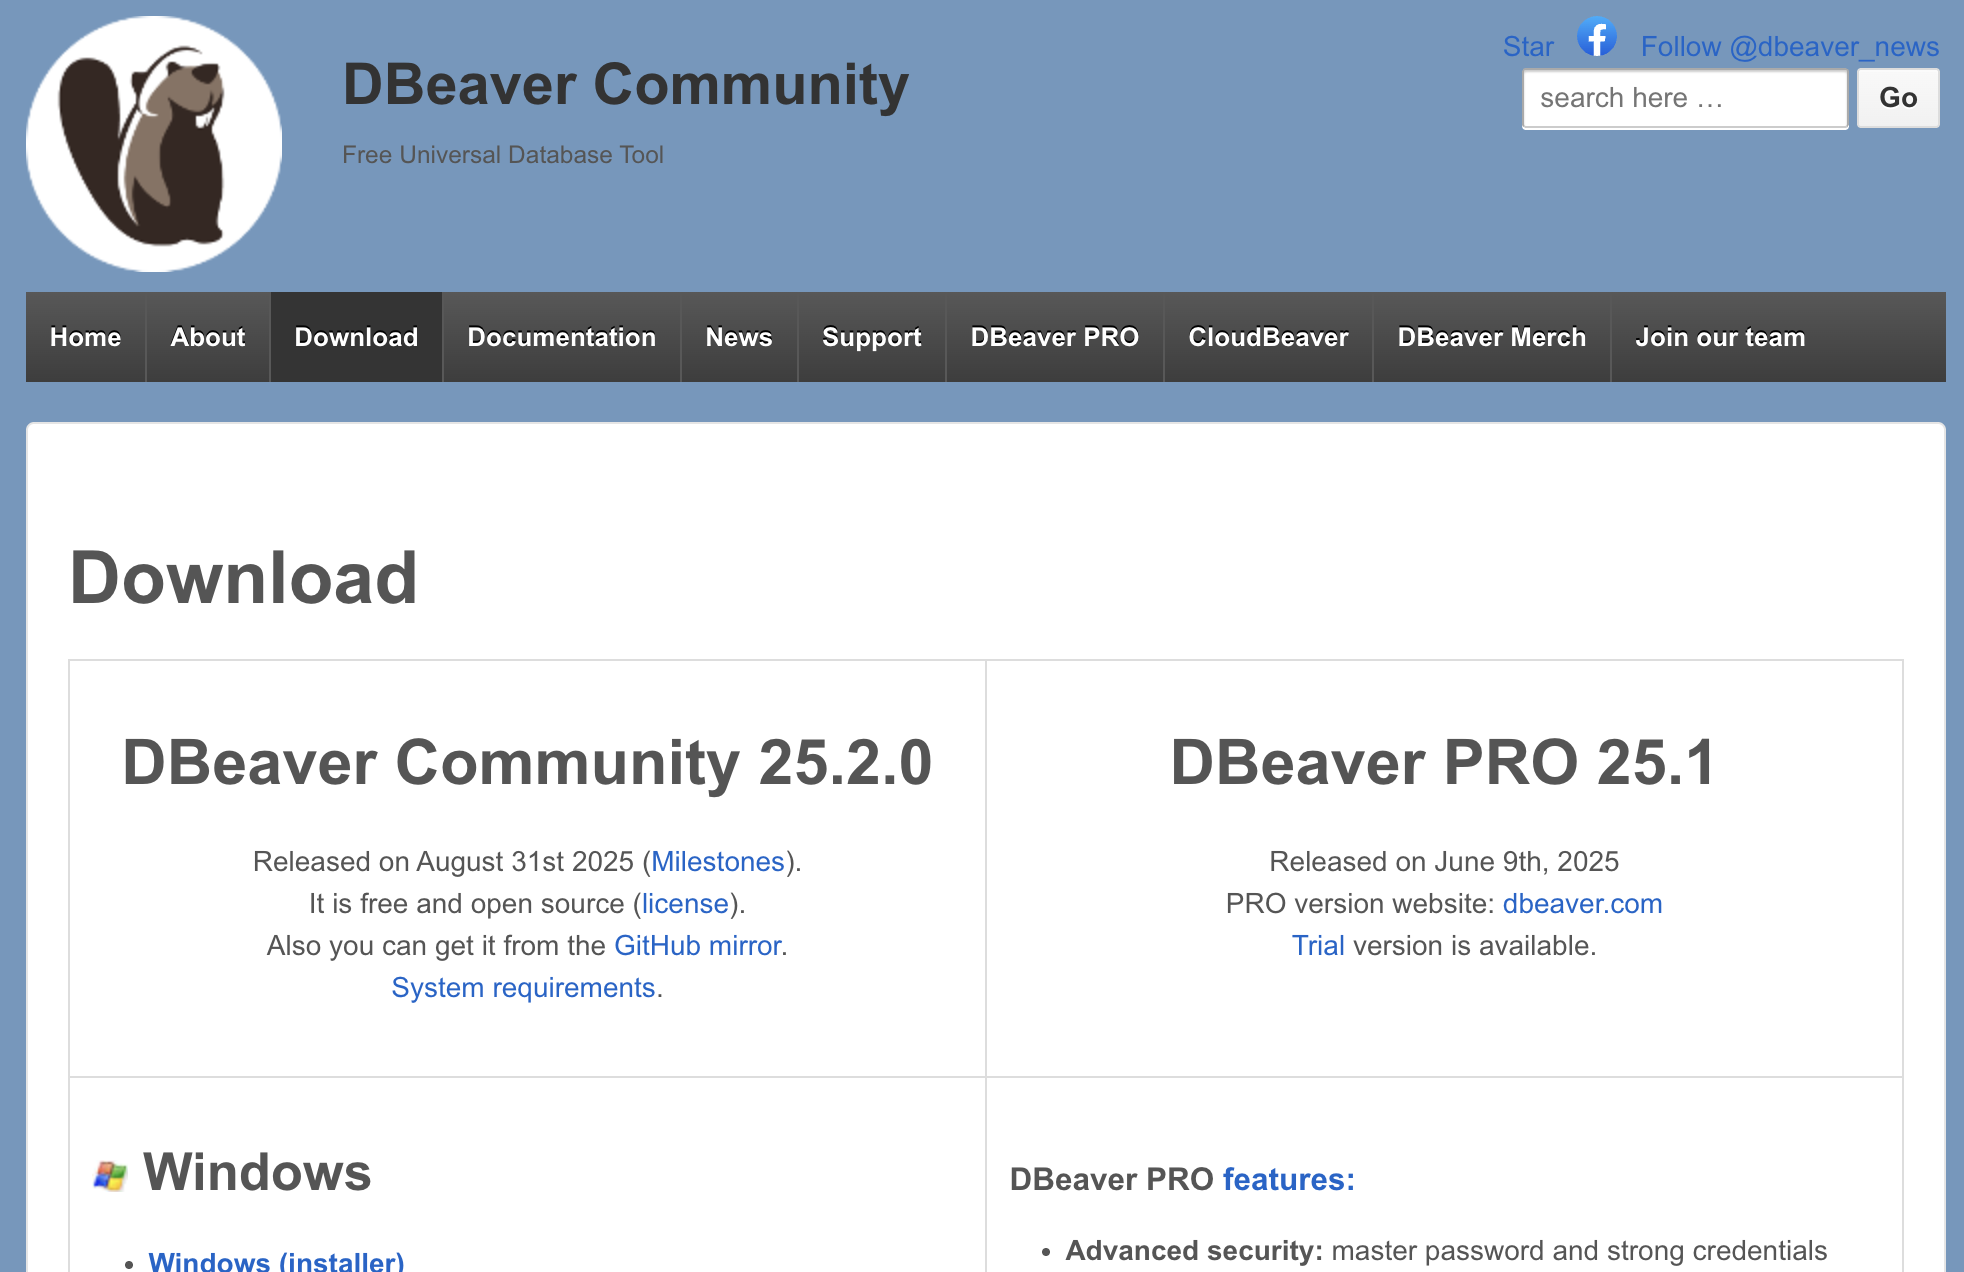Select the Download menu tab

(356, 337)
